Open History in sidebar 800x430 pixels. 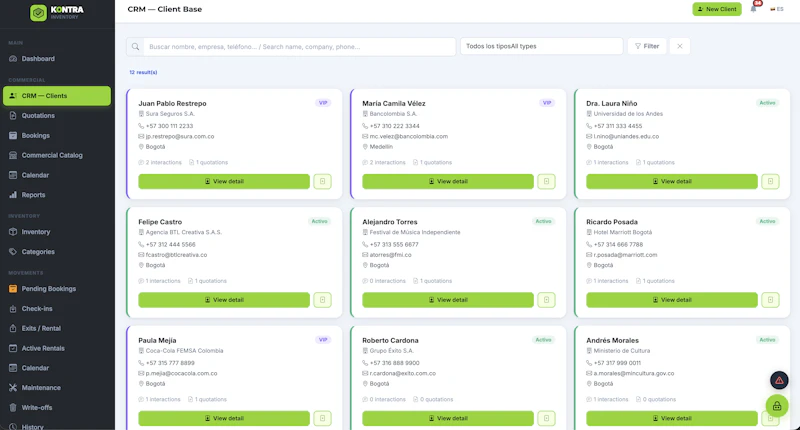[x=57, y=426]
